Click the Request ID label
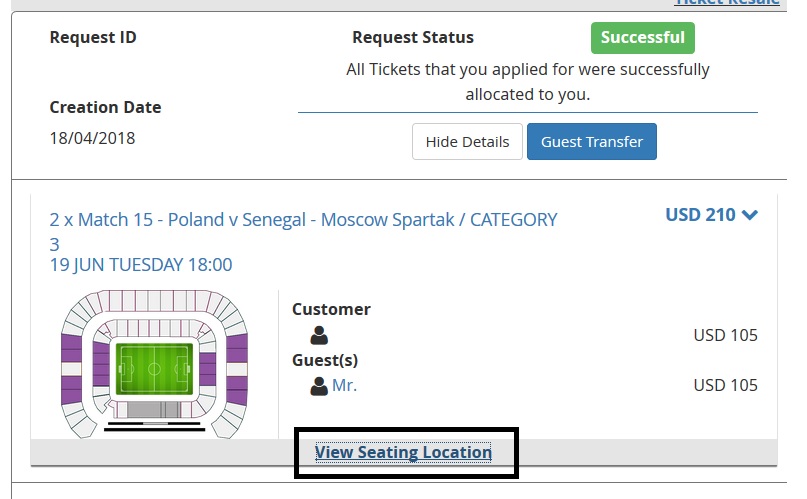 click(x=93, y=38)
